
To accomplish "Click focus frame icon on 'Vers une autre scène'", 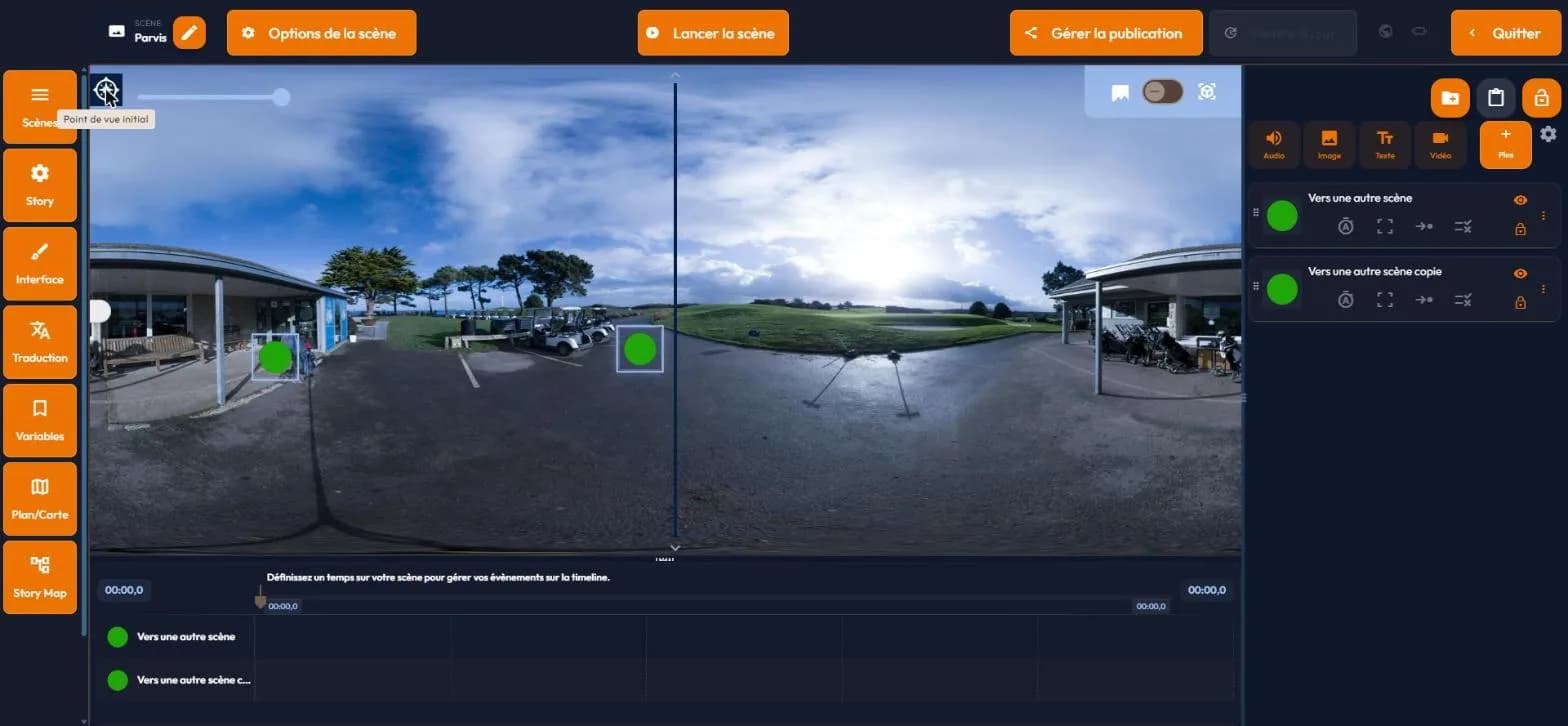I will coord(1385,227).
